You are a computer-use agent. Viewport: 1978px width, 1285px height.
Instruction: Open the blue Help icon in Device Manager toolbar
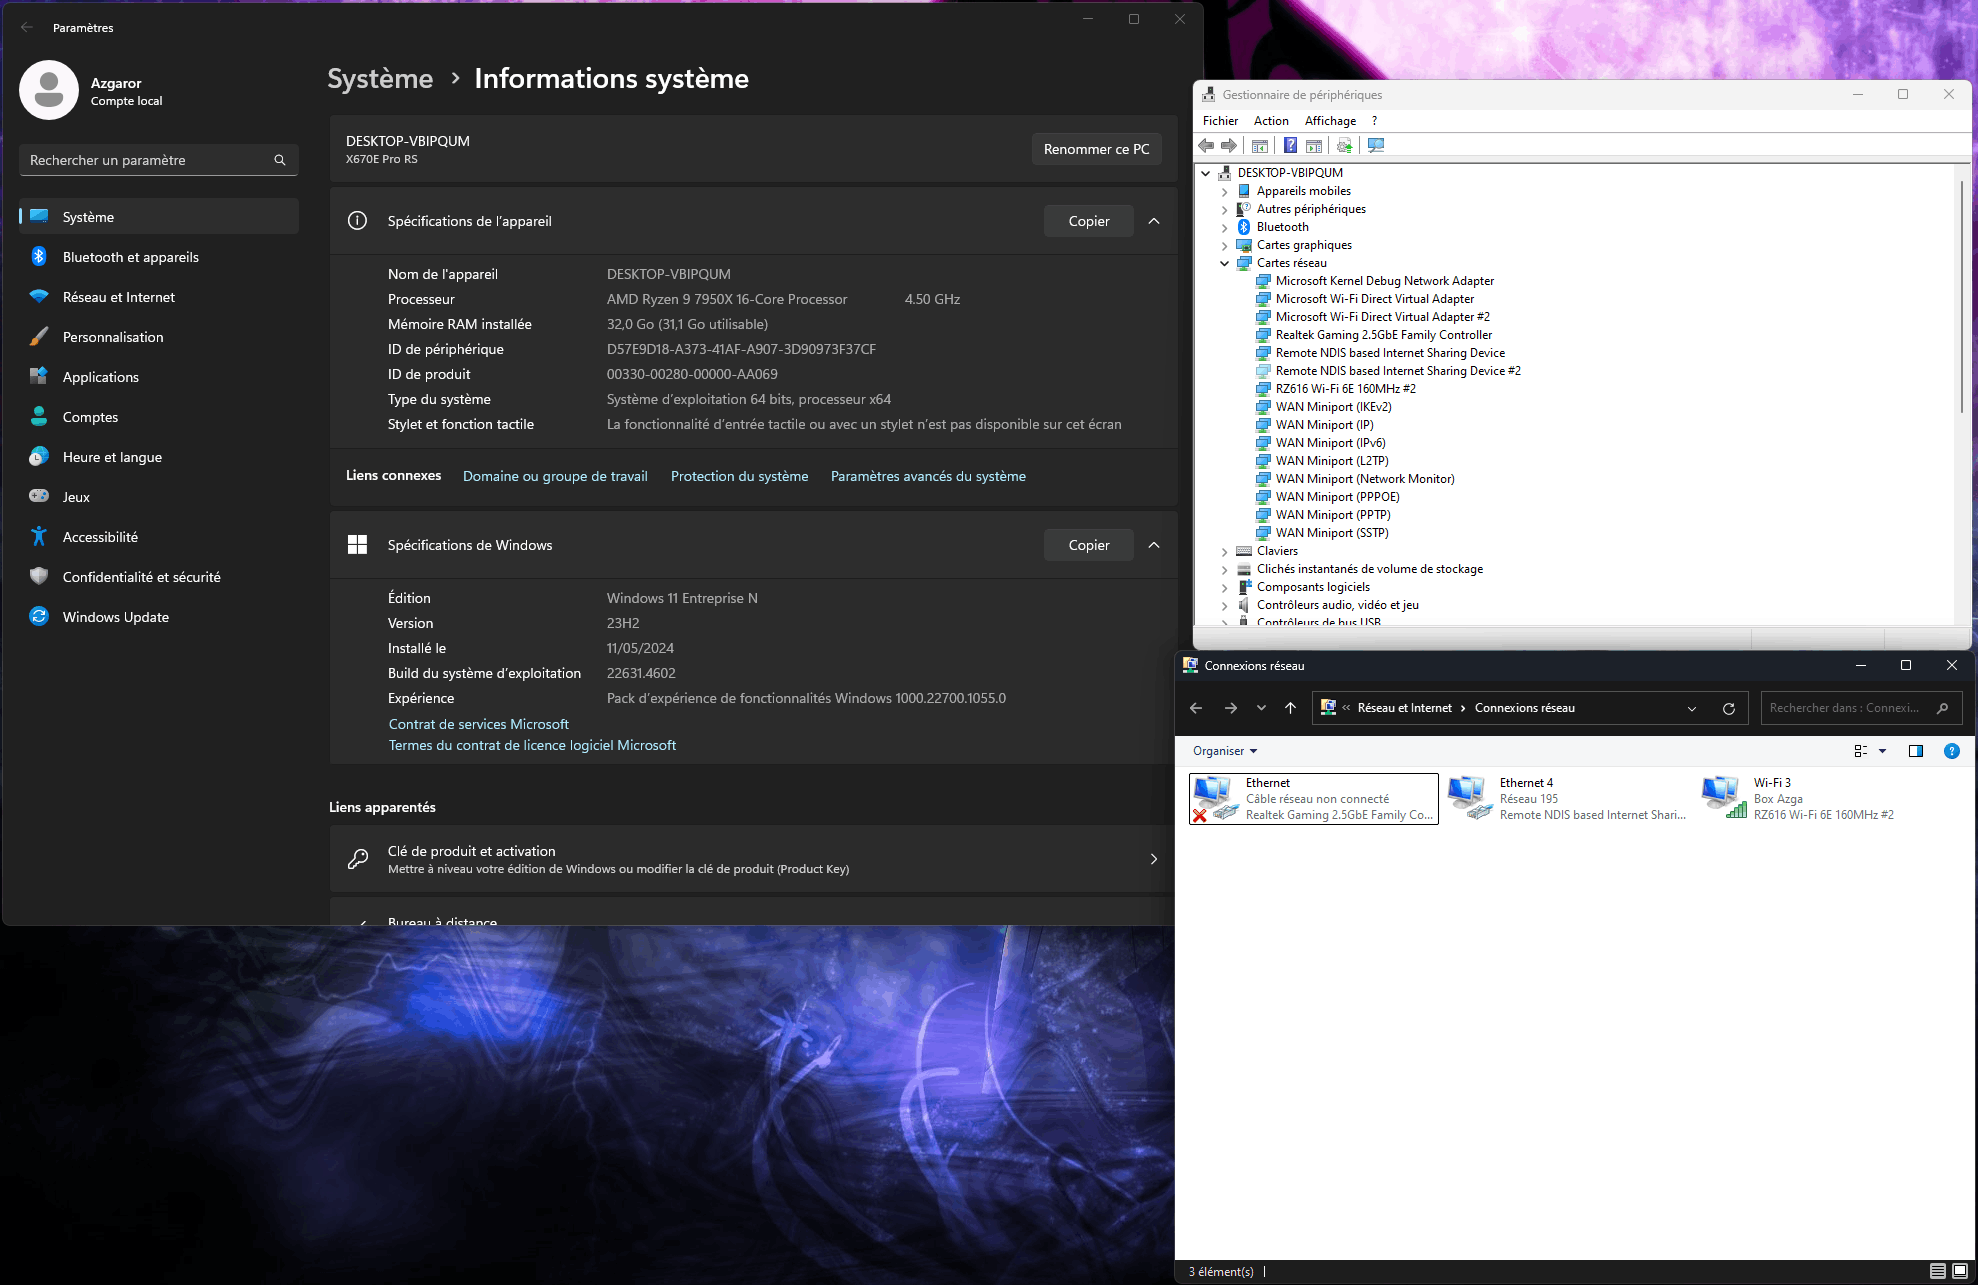1290,146
